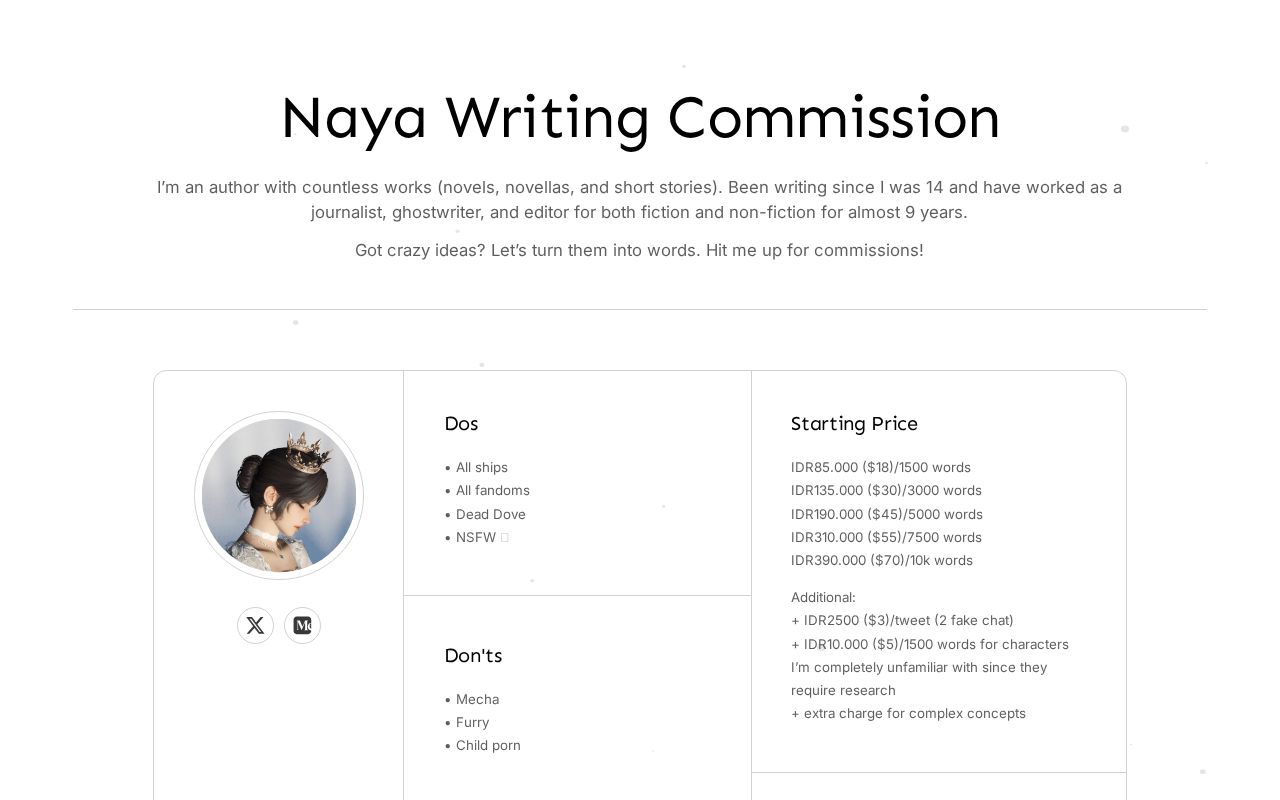Click the 'Hit me up for commissions' line
Viewport: 1280px width, 800px height.
tap(639, 250)
